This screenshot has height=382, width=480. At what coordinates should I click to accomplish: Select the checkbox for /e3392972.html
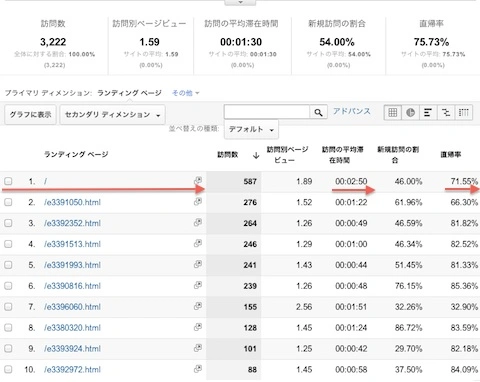[x=8, y=369]
